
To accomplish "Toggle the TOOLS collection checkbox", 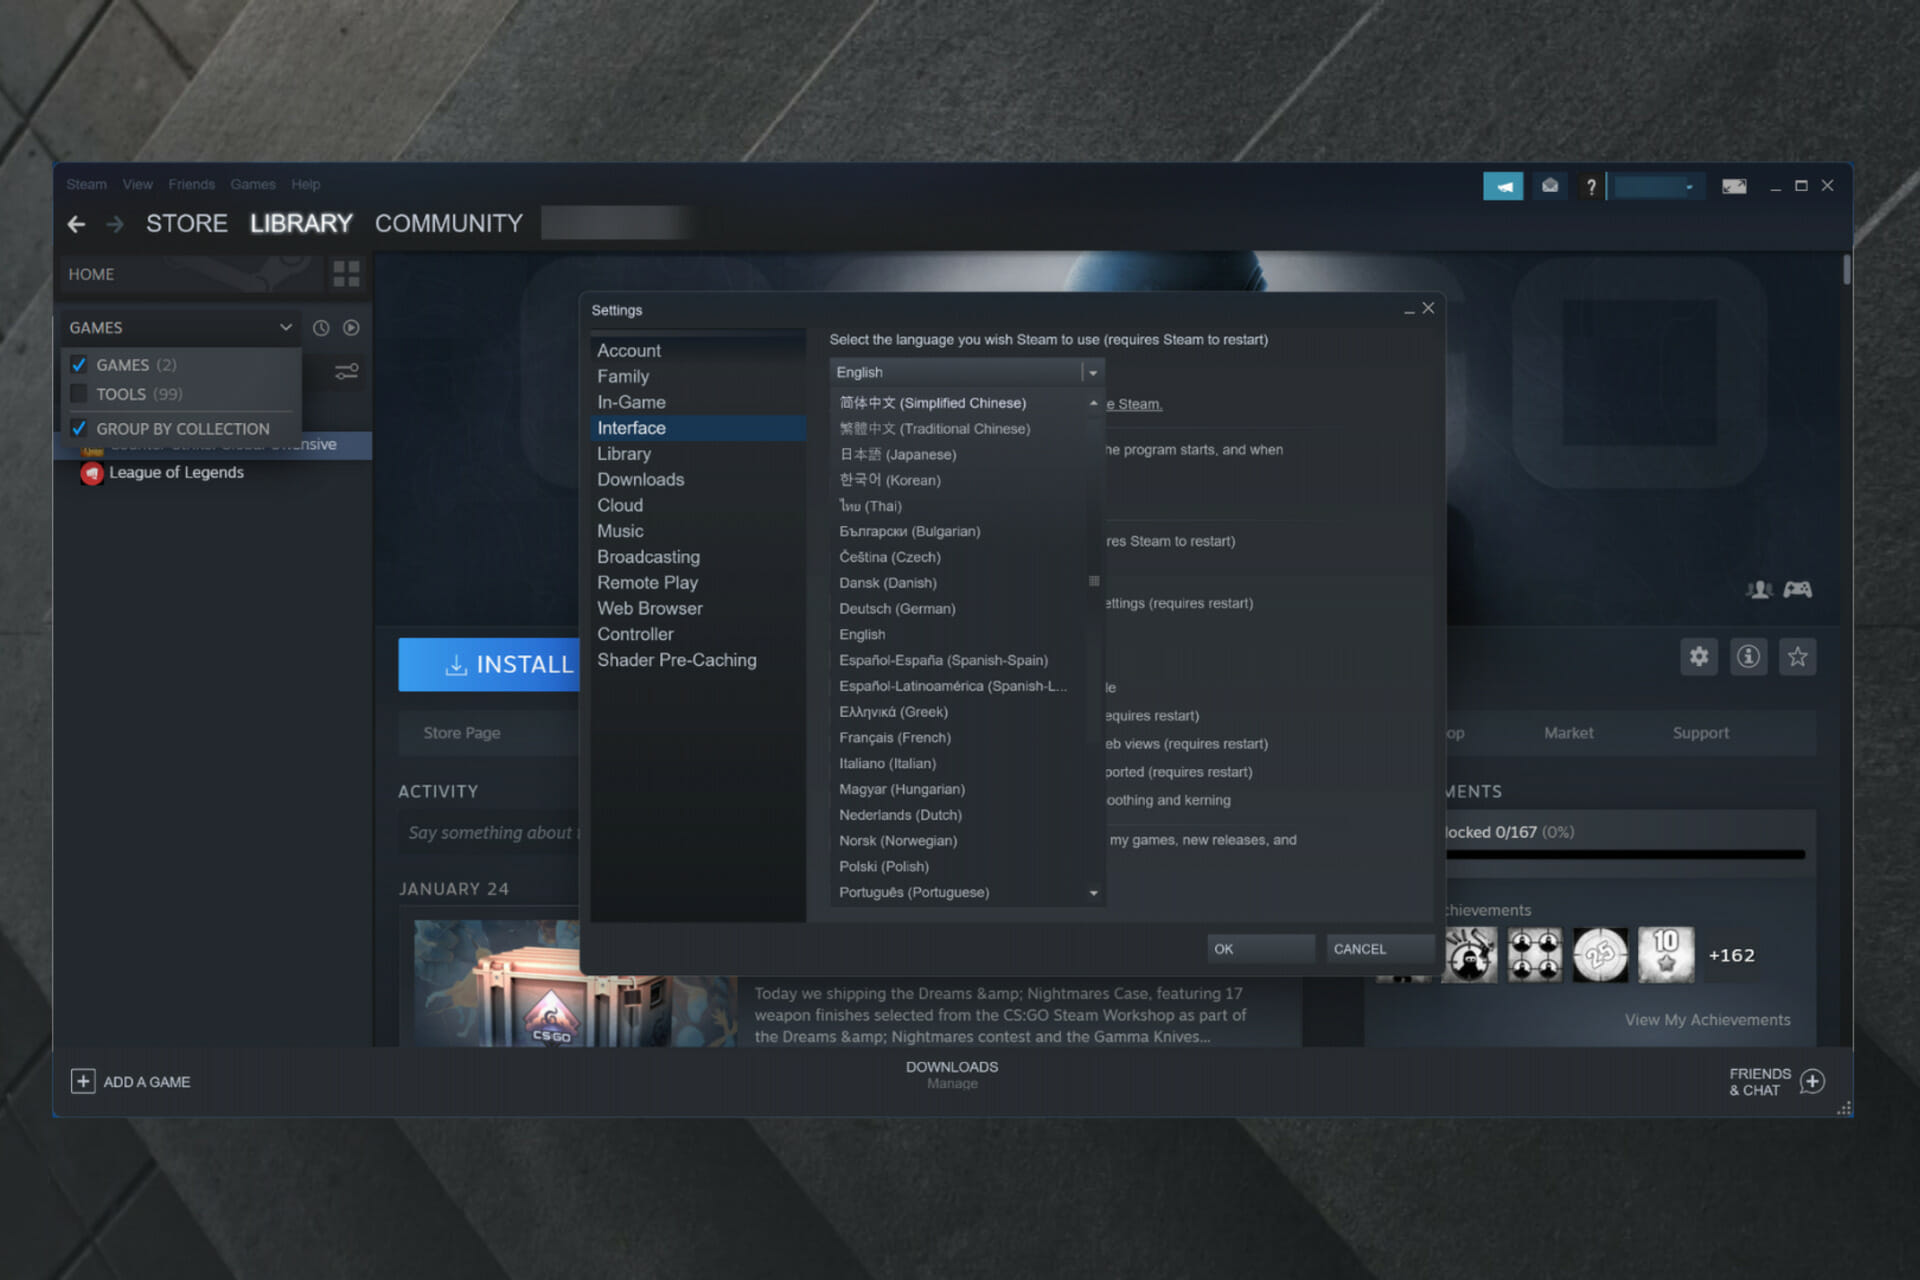I will point(80,393).
